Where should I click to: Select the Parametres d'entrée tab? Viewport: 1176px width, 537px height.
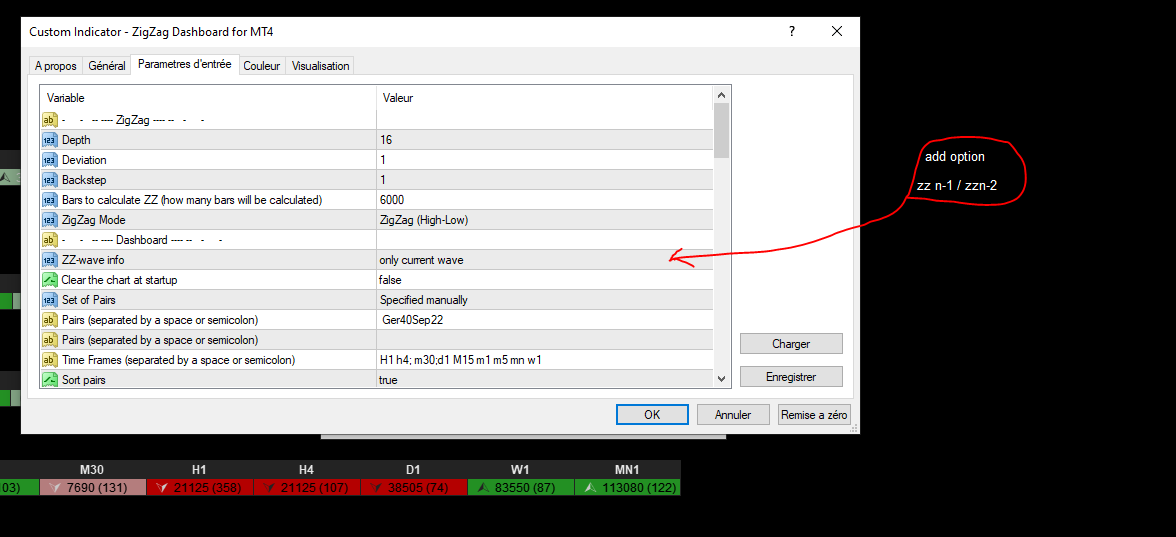point(184,64)
